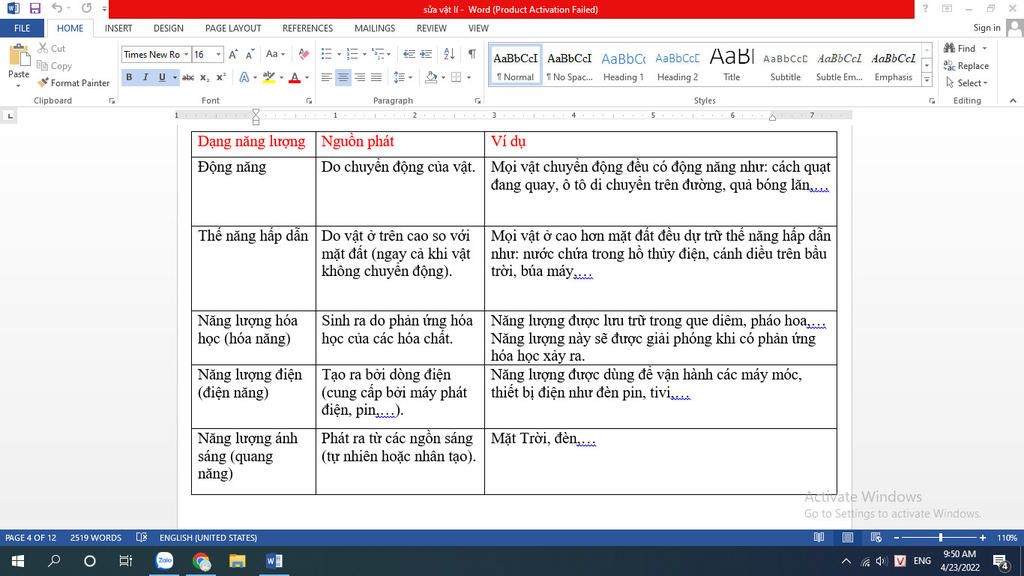The width and height of the screenshot is (1024, 576).
Task: Switch to DESIGN tab
Action: click(x=168, y=28)
